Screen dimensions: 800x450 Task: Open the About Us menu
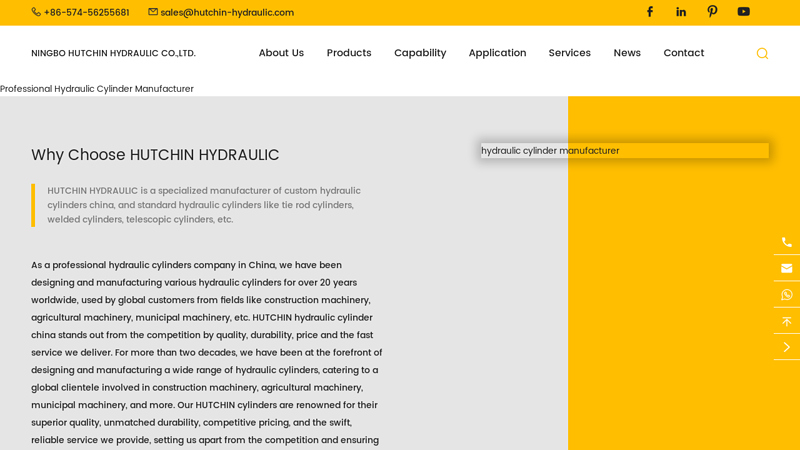281,53
